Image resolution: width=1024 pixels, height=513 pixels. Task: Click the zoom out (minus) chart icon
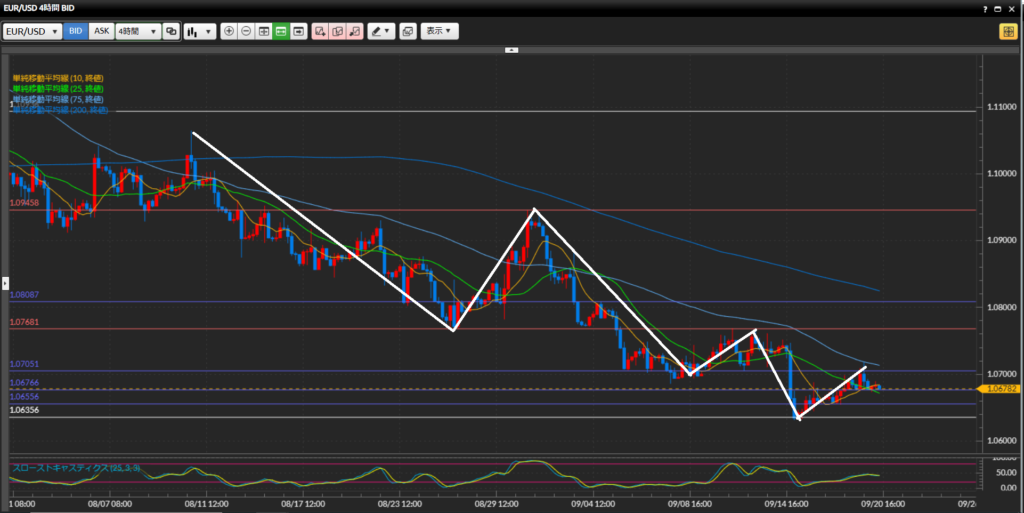[x=247, y=31]
